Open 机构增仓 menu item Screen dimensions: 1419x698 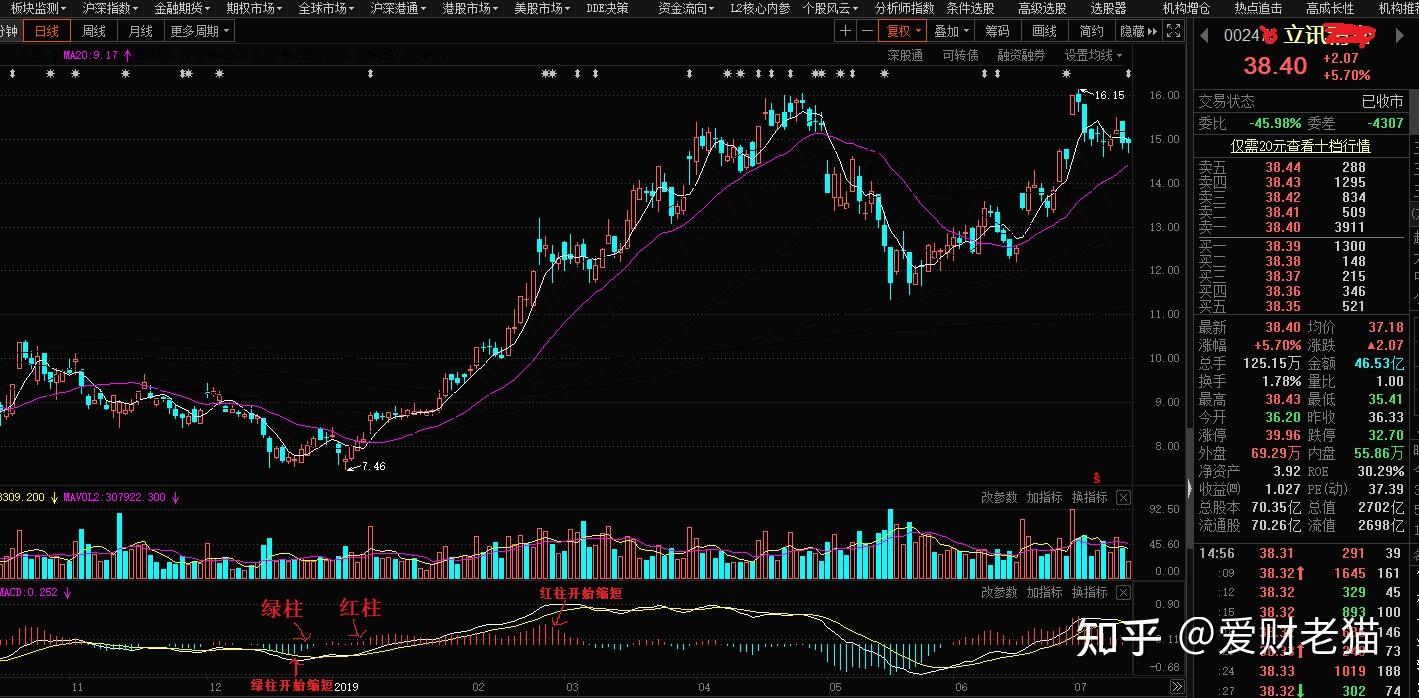point(1186,8)
